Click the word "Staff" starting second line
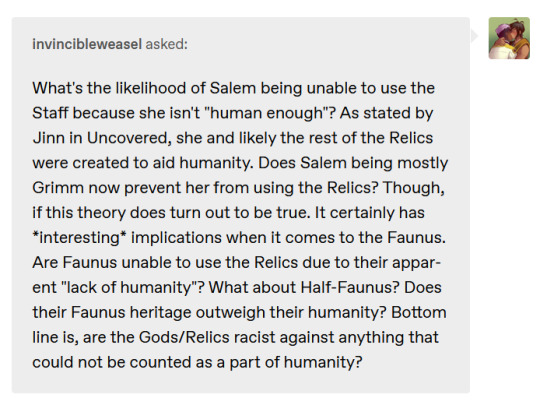 tap(50, 113)
